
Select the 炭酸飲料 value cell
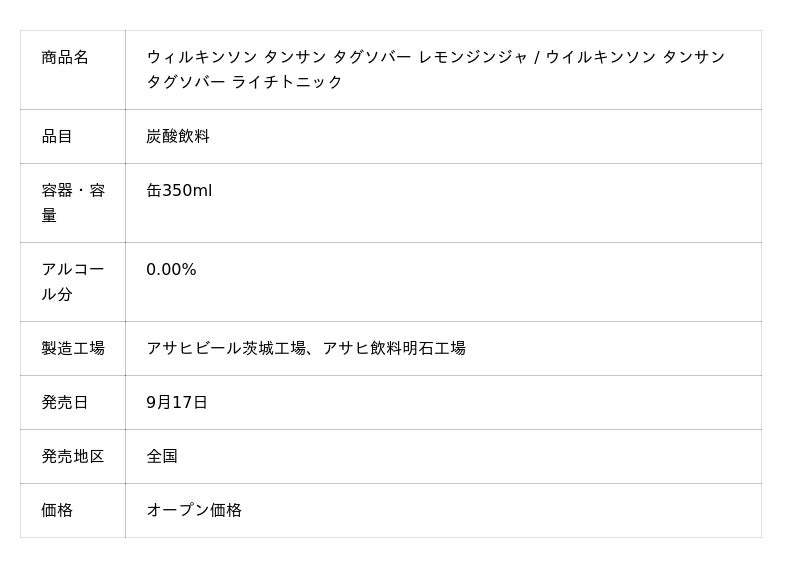pos(178,136)
